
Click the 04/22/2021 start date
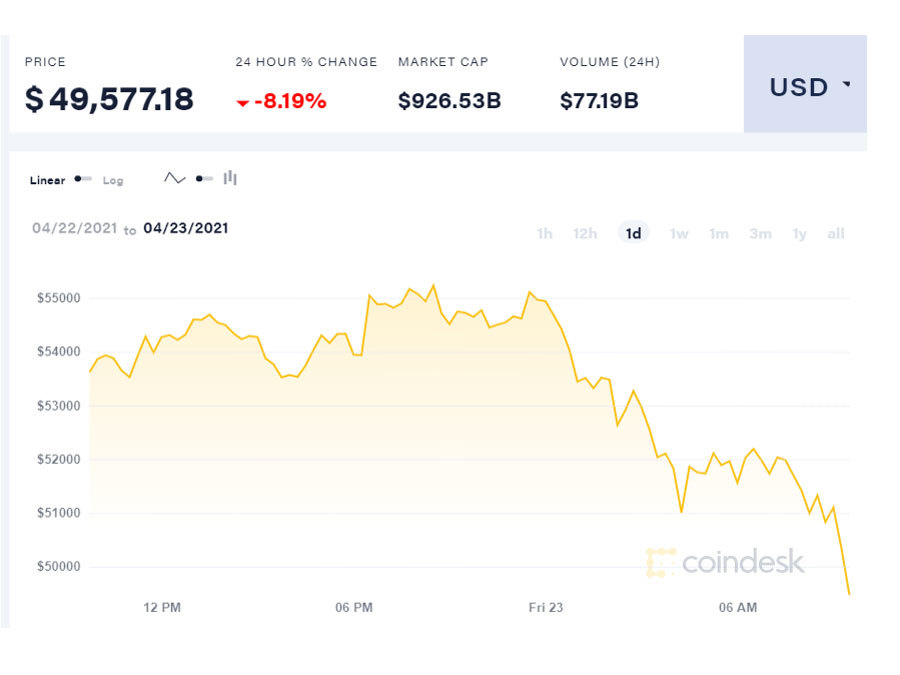75,229
